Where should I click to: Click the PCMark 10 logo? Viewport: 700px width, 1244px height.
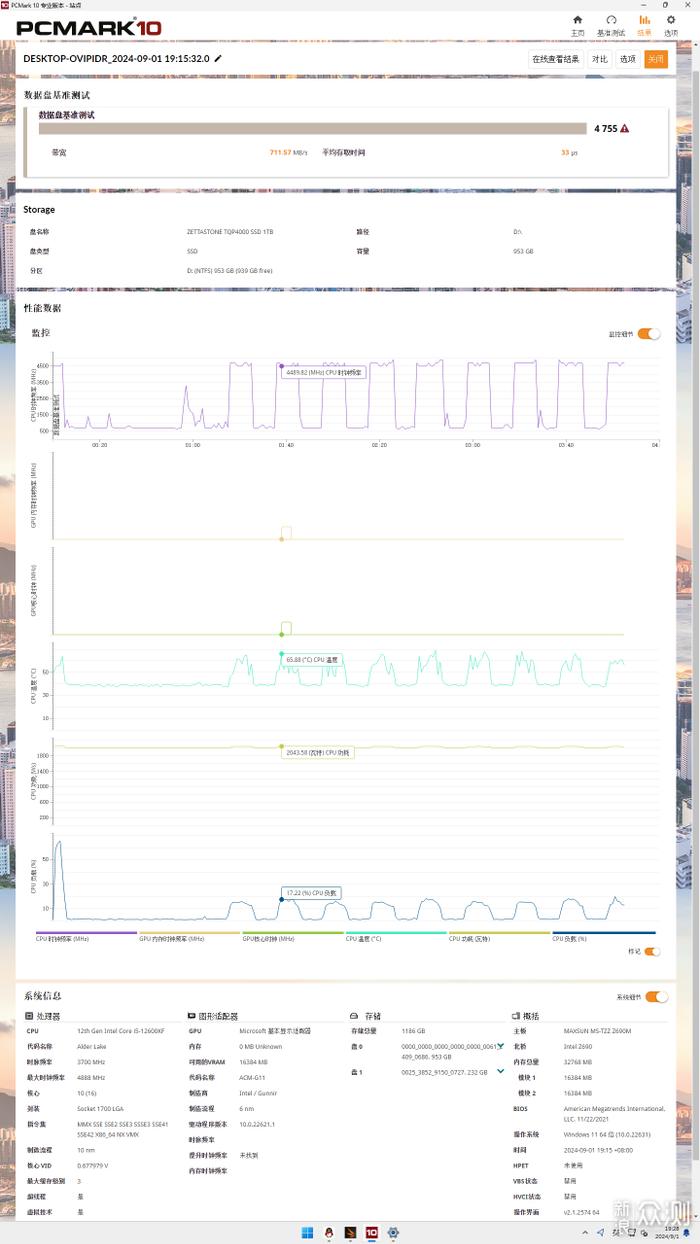pyautogui.click(x=89, y=27)
